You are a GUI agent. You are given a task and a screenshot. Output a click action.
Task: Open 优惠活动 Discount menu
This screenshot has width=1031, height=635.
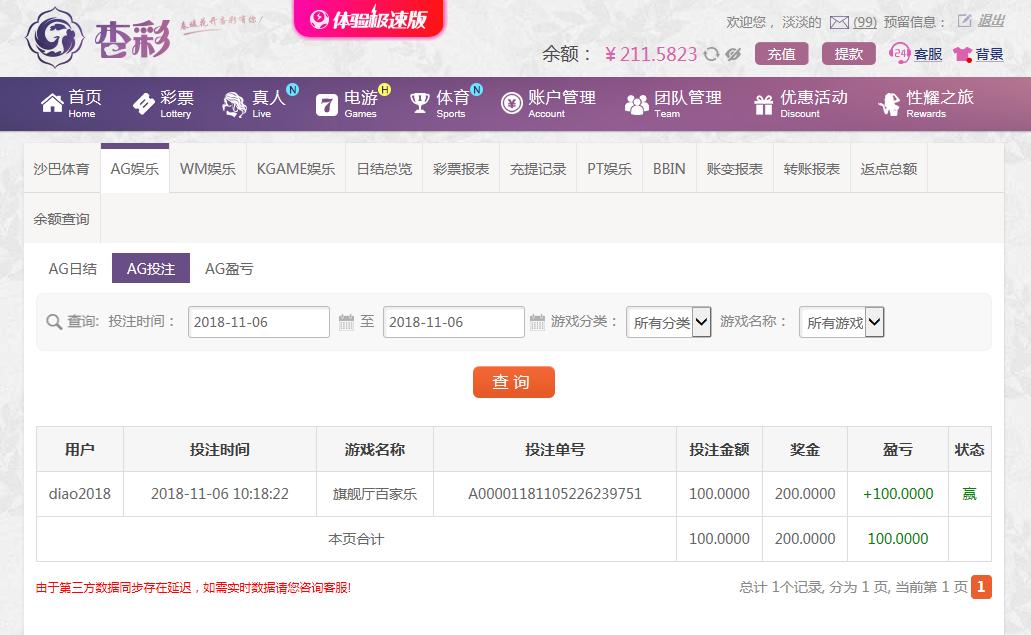(x=800, y=104)
